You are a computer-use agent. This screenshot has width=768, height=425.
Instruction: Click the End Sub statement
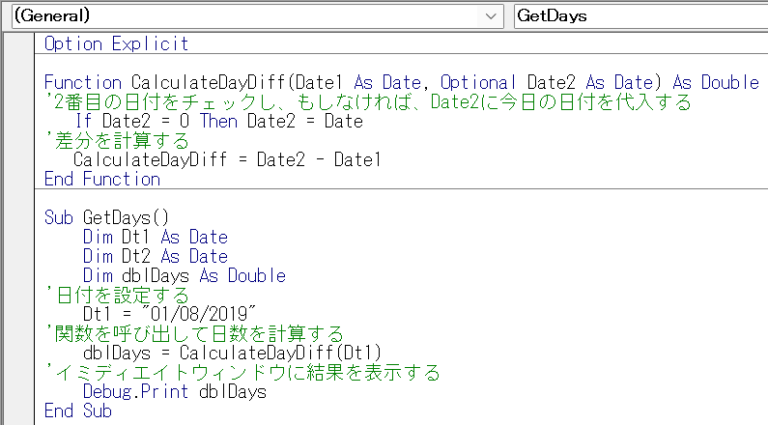(78, 411)
